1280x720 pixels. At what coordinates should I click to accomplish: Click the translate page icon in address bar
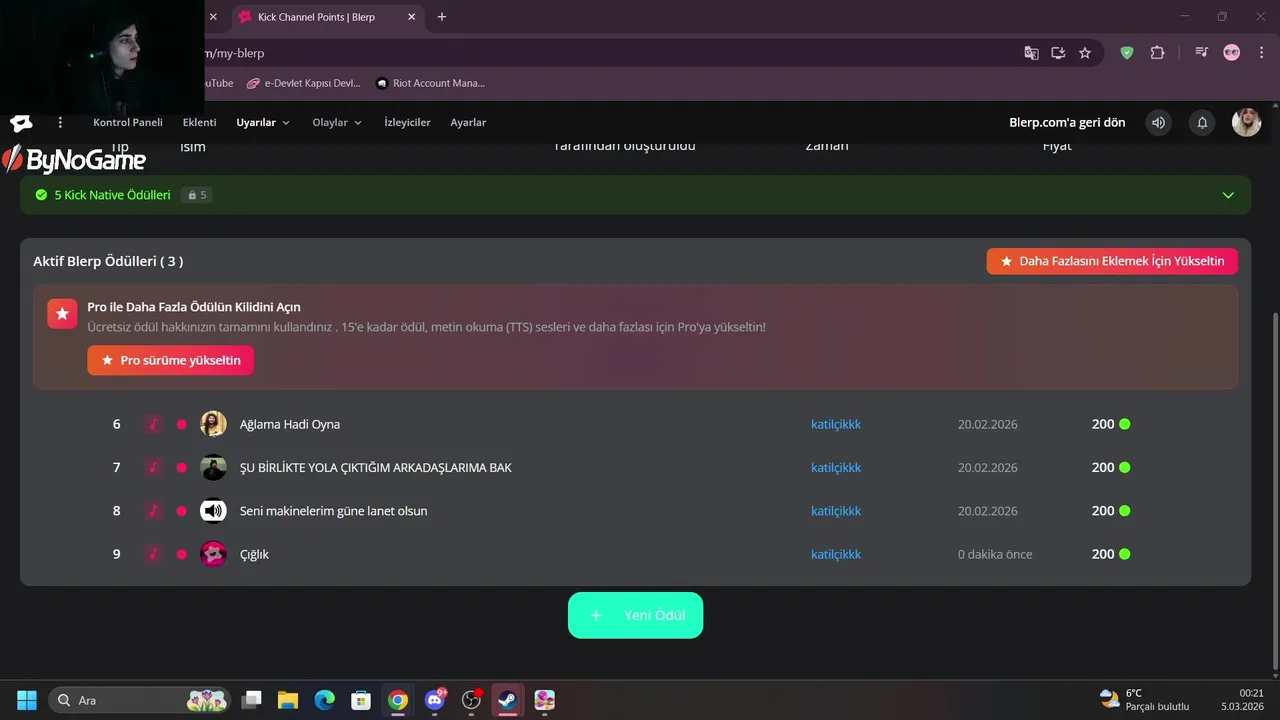pos(1031,53)
